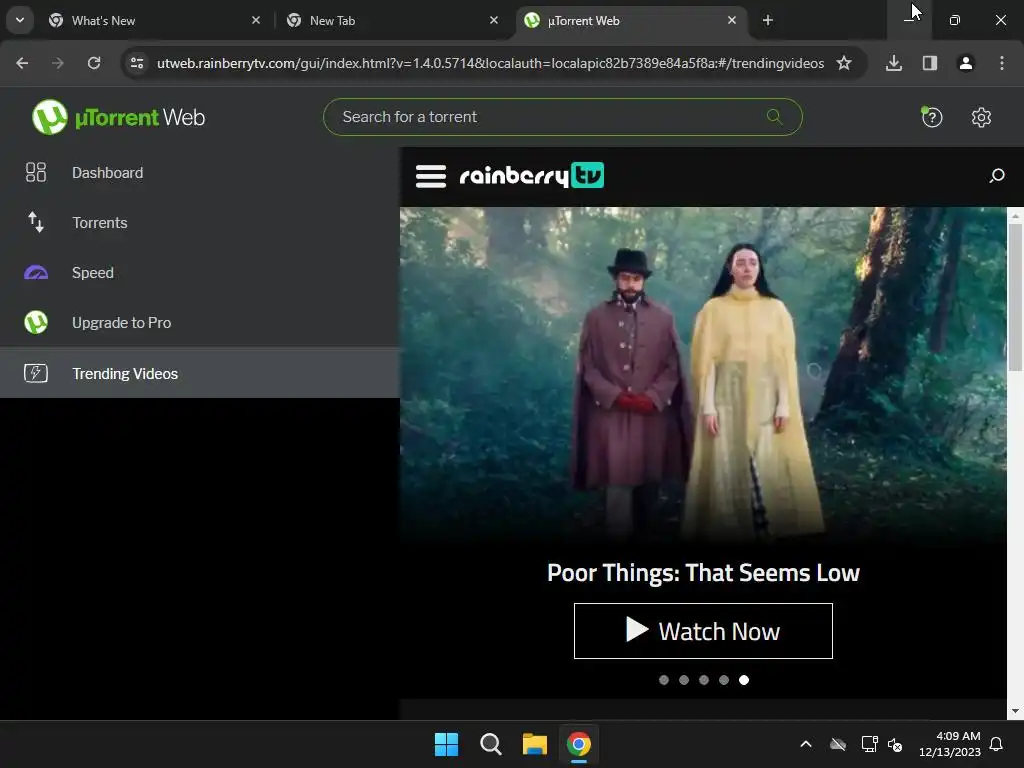Screen dimensions: 1024x768
Task: Open Chrome three-dot menu
Action: pyautogui.click(x=1002, y=63)
